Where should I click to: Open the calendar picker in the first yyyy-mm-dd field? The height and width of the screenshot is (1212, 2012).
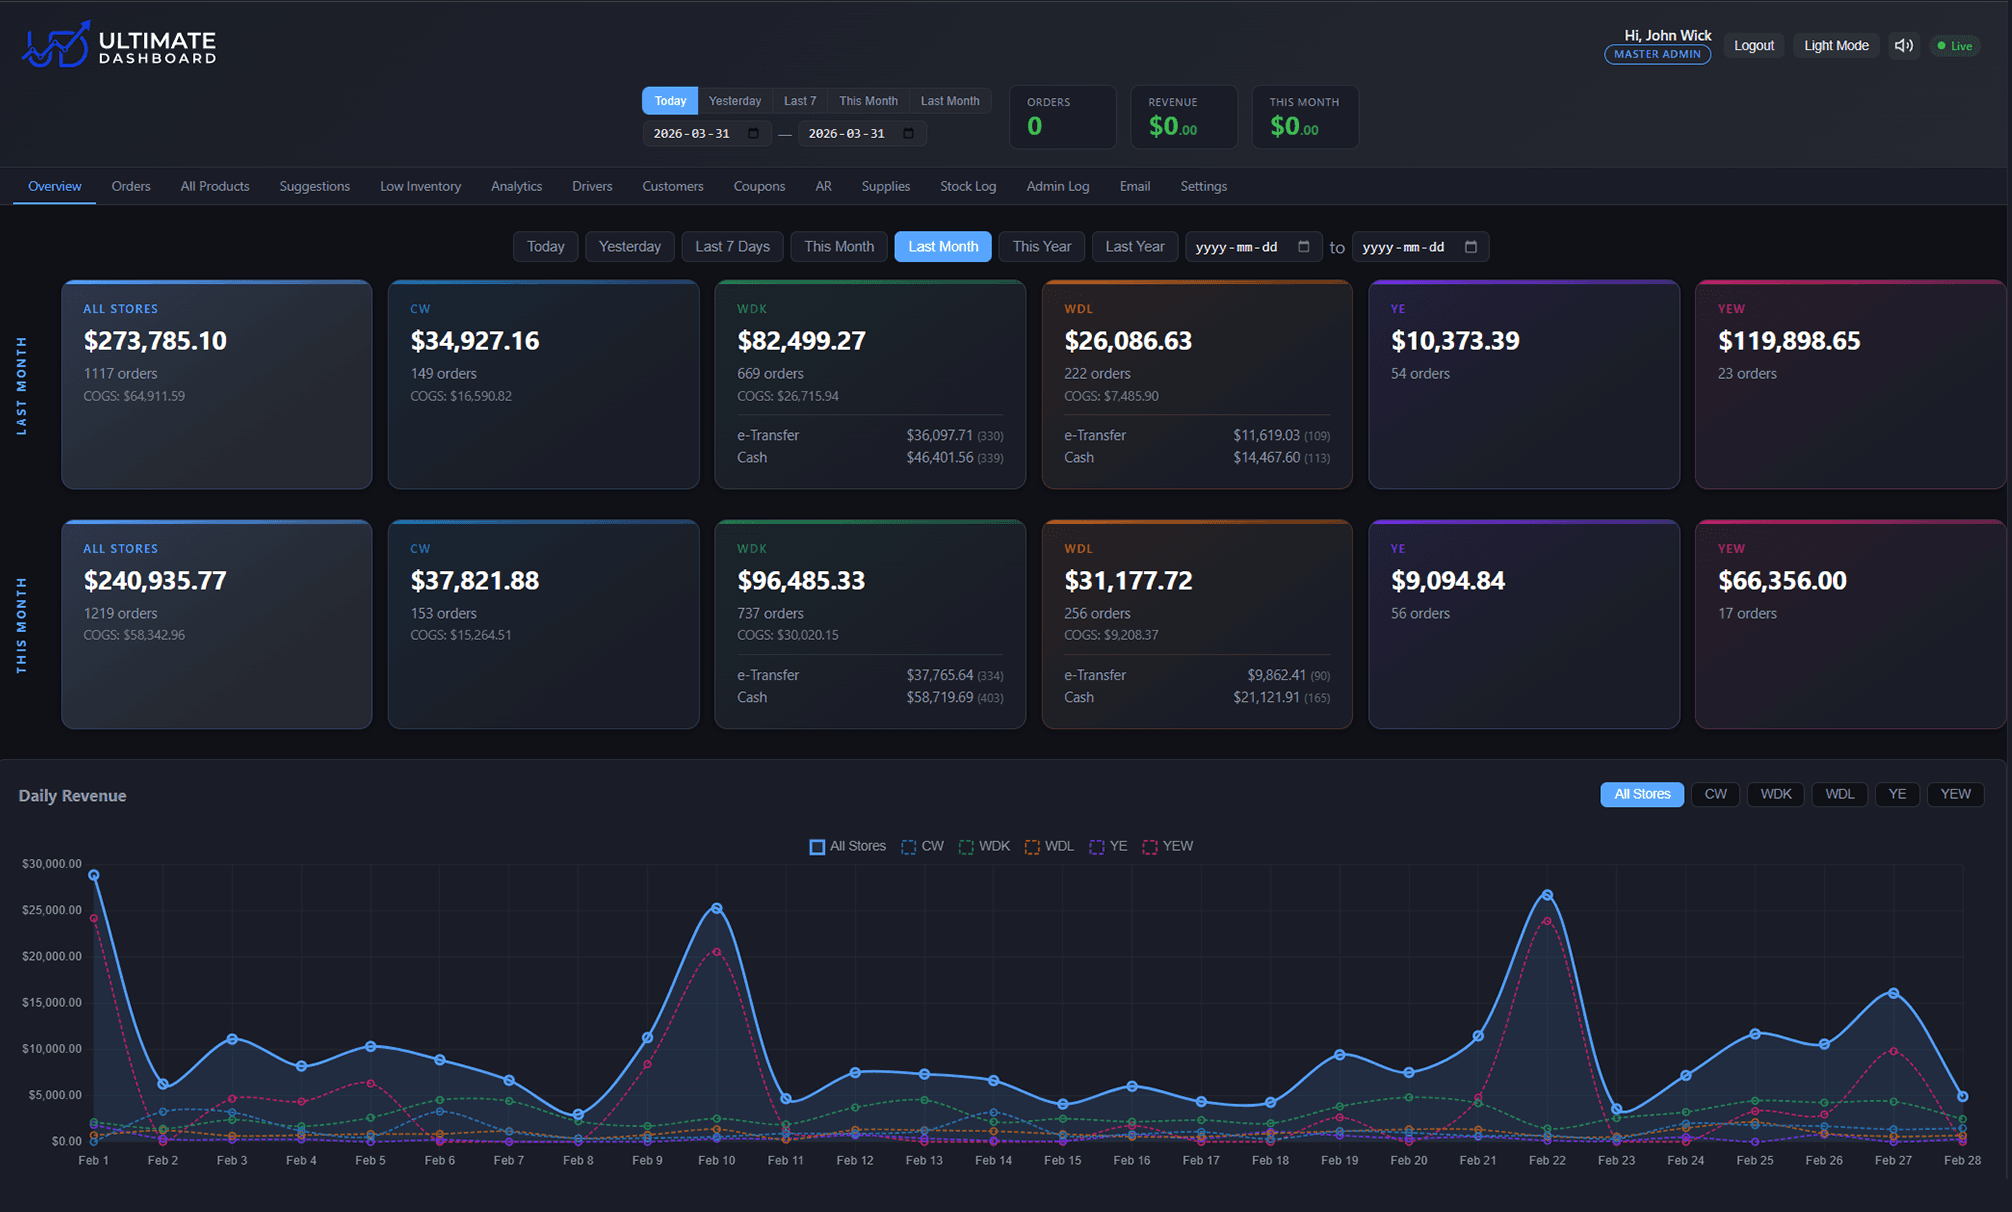click(1303, 247)
